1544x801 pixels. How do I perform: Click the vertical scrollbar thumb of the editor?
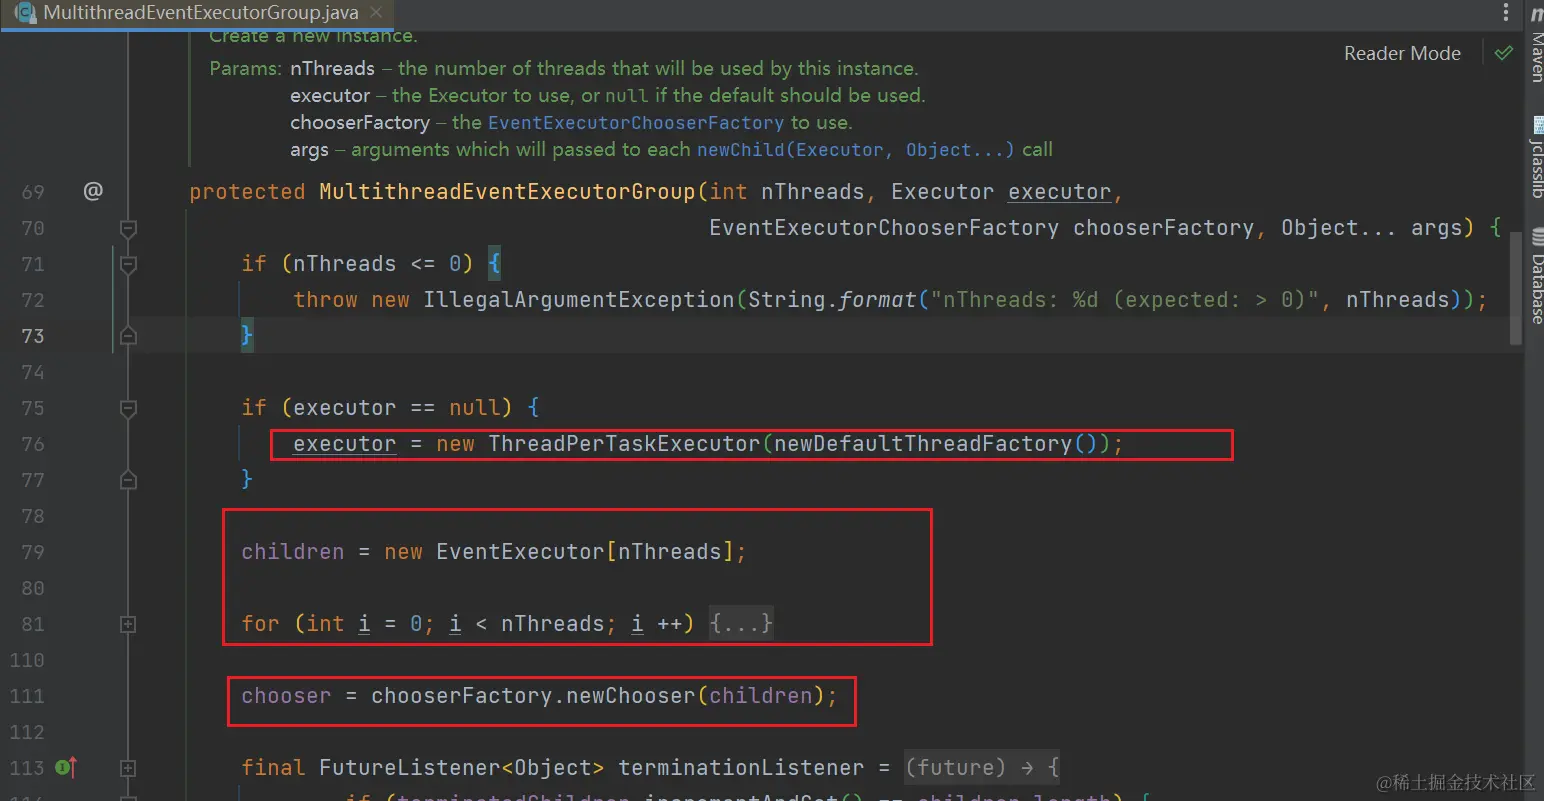pyautogui.click(x=1516, y=289)
